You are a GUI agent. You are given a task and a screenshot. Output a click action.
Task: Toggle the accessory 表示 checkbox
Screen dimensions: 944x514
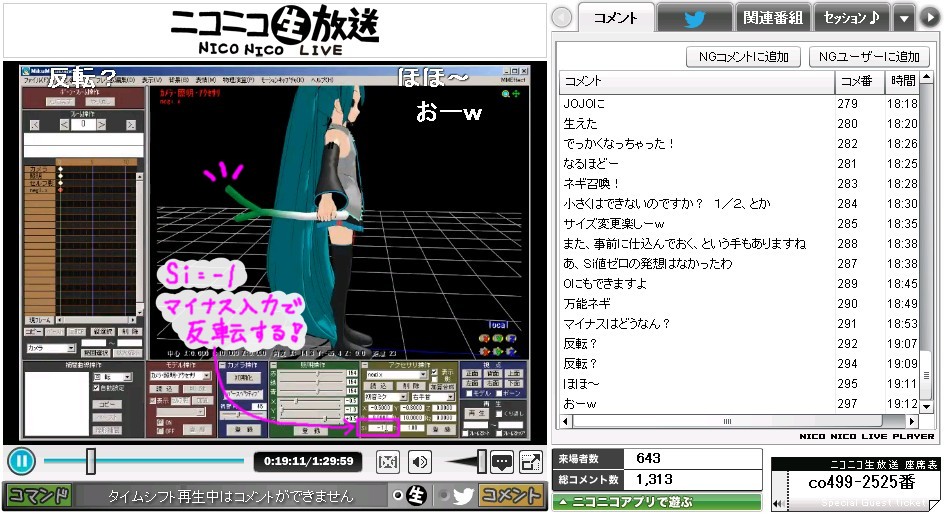coord(434,373)
